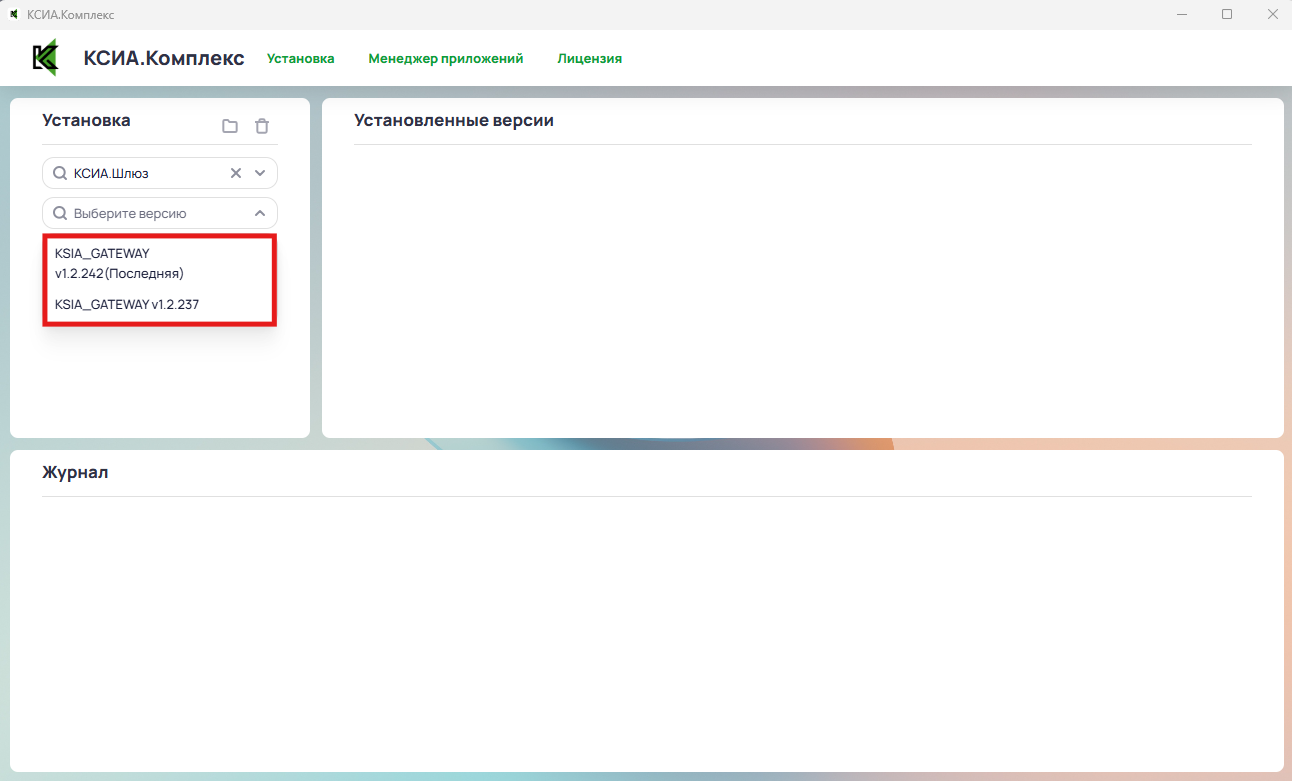Click the magnifier icon in version field

(60, 213)
